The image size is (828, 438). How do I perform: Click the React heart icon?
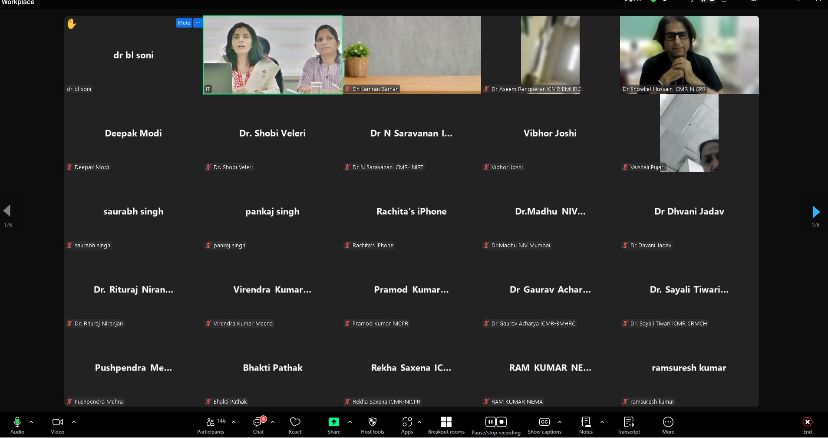coord(295,423)
